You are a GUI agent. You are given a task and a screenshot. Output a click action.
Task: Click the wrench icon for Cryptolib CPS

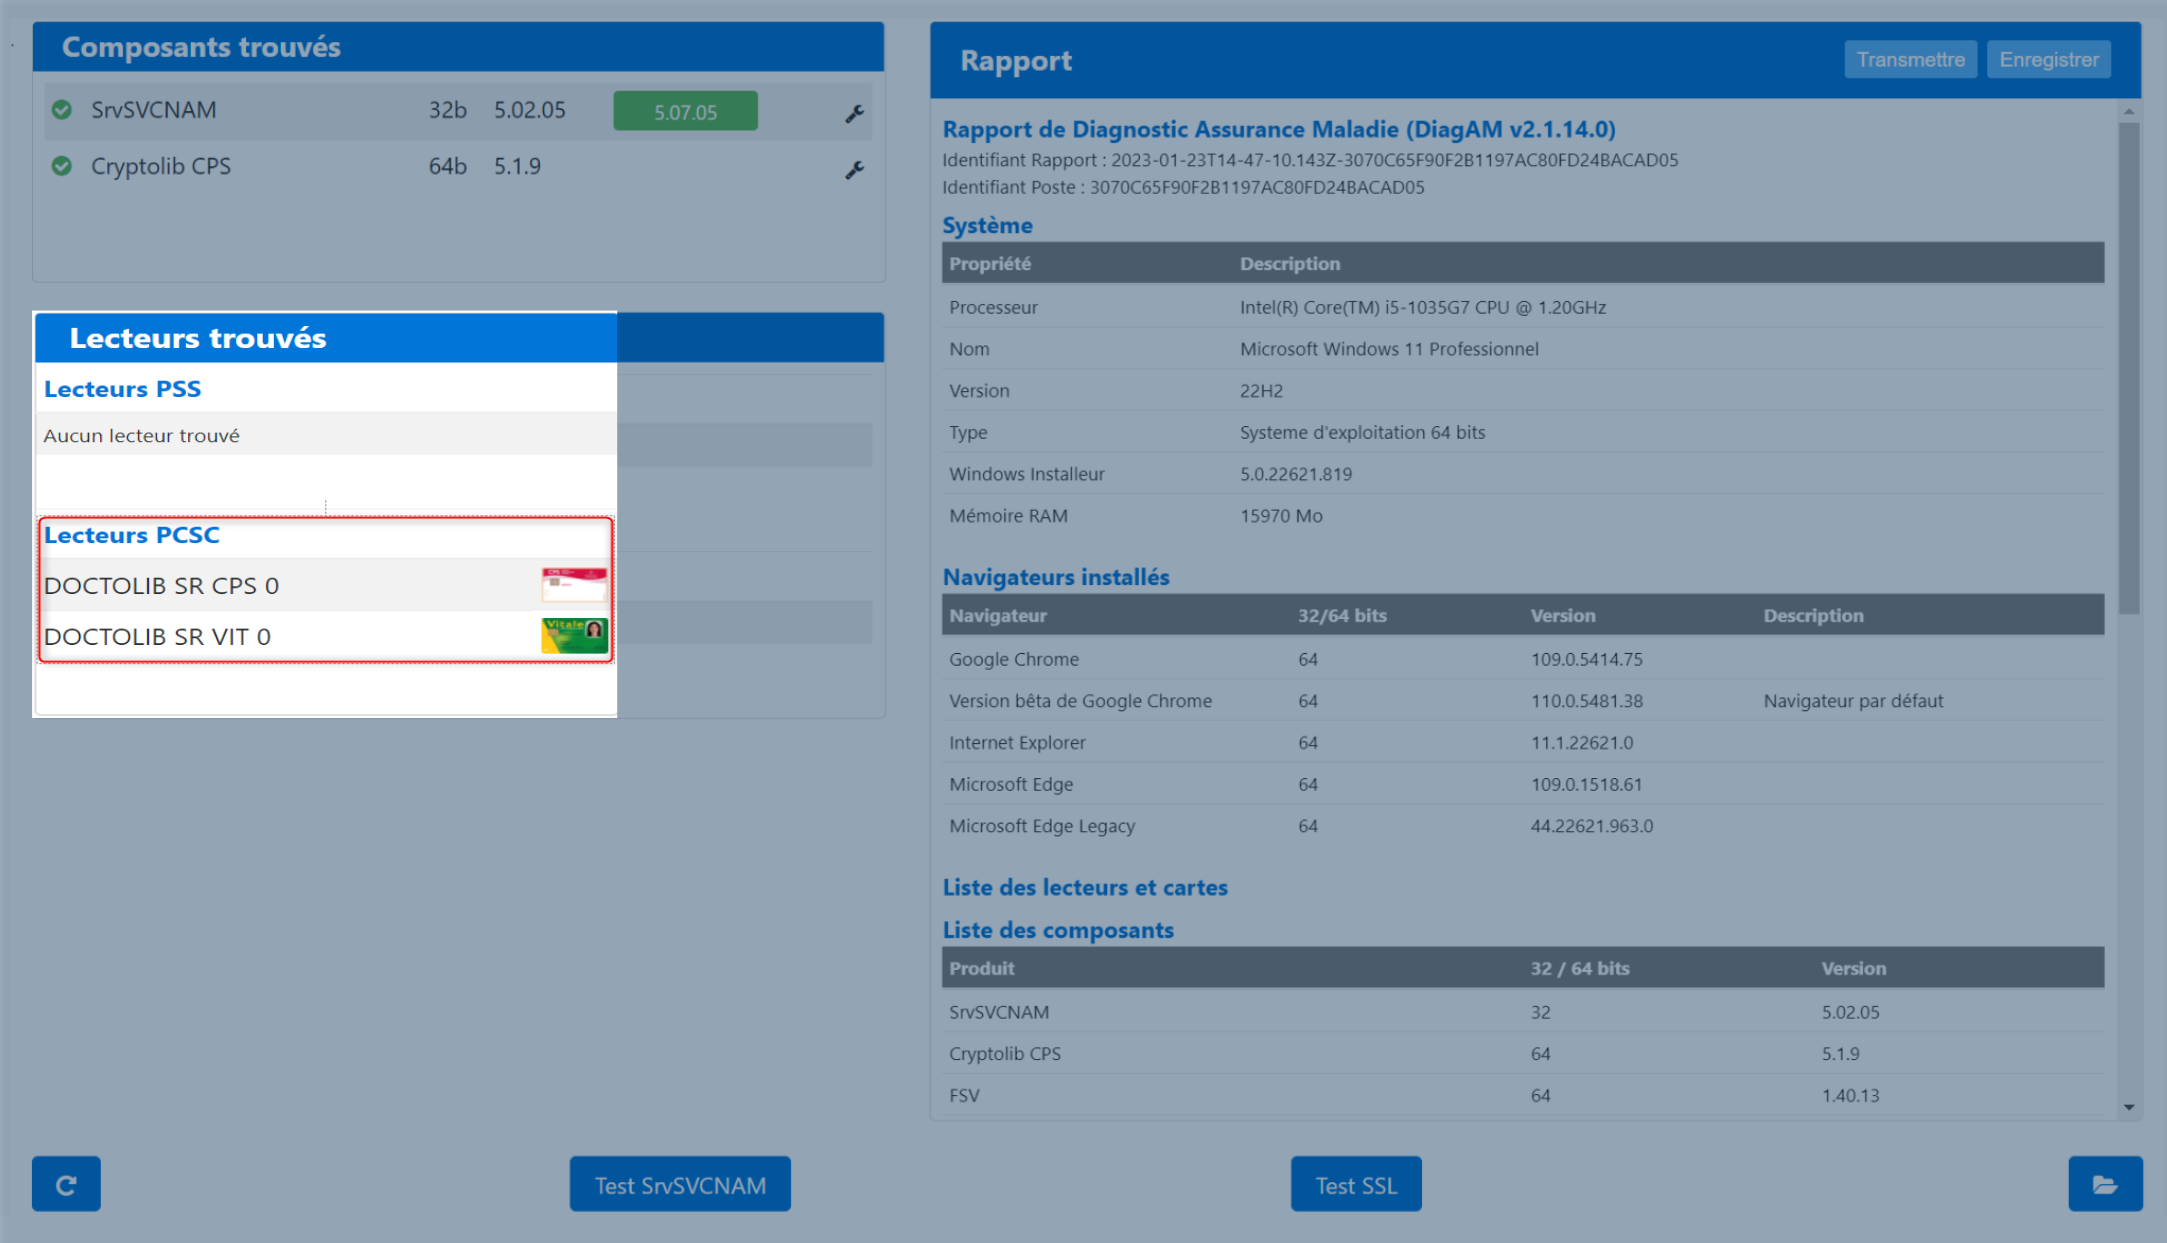[854, 170]
